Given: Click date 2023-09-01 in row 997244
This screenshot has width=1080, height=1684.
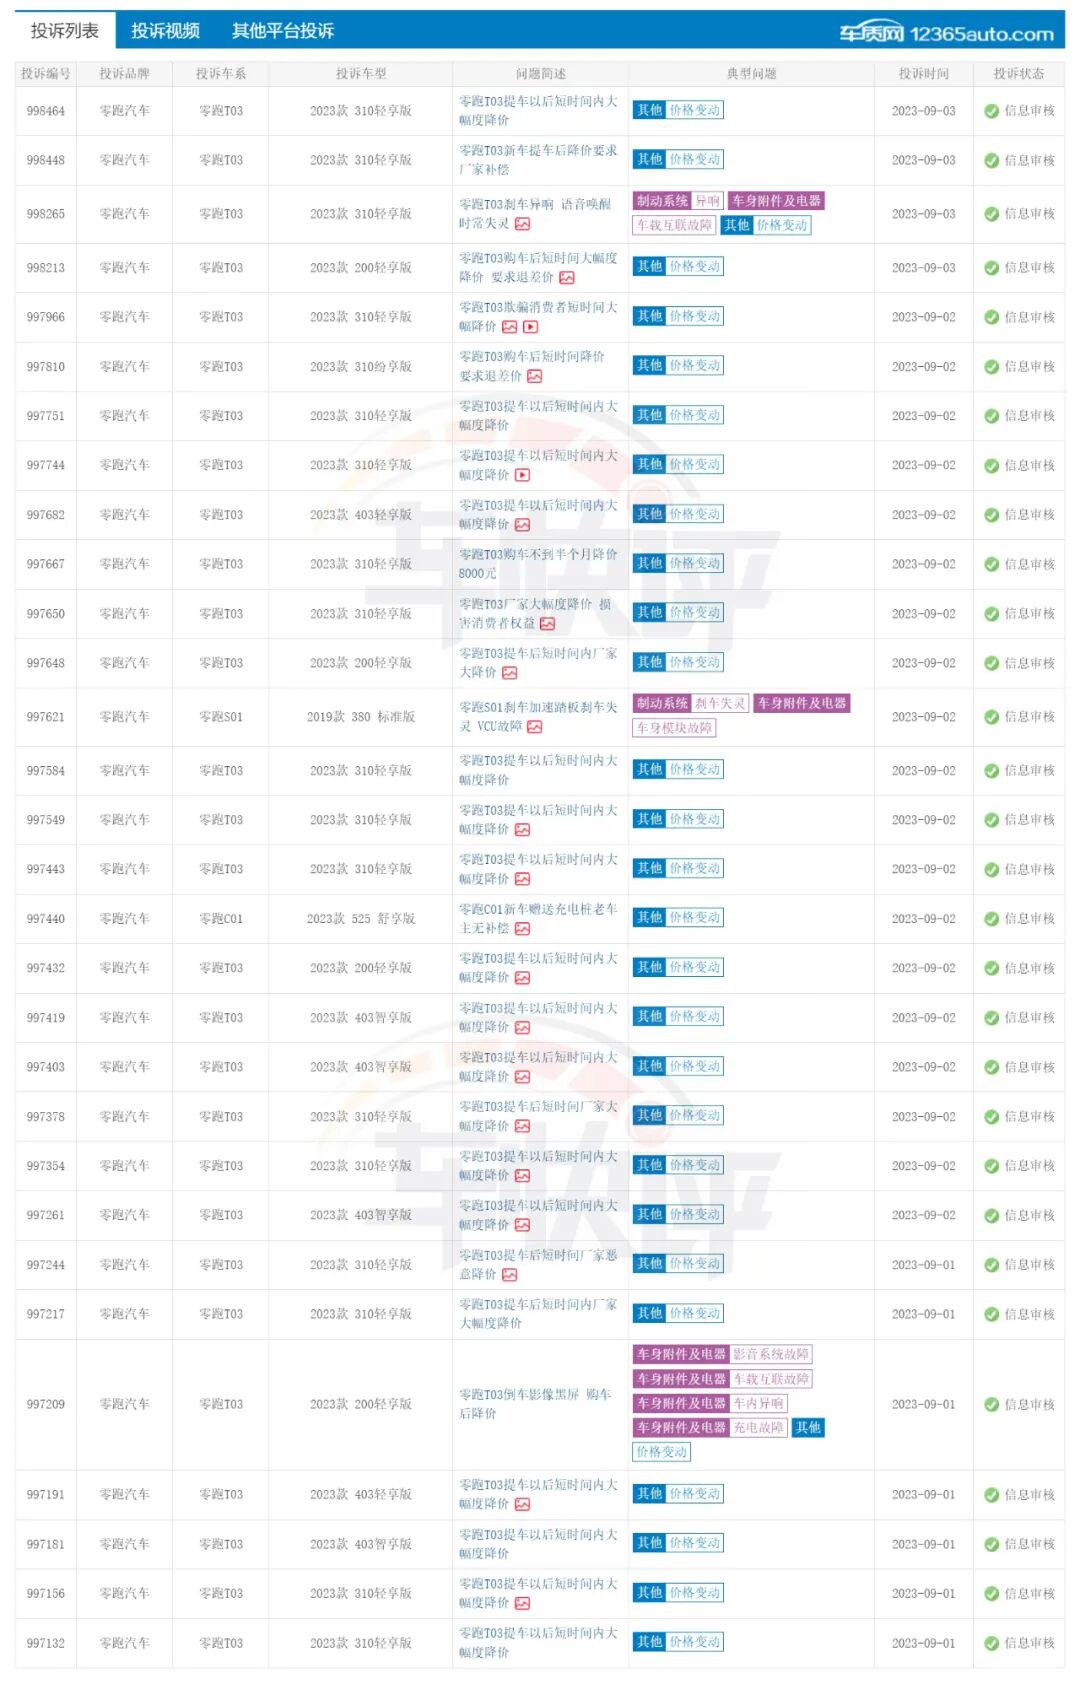Looking at the screenshot, I should click(924, 1265).
